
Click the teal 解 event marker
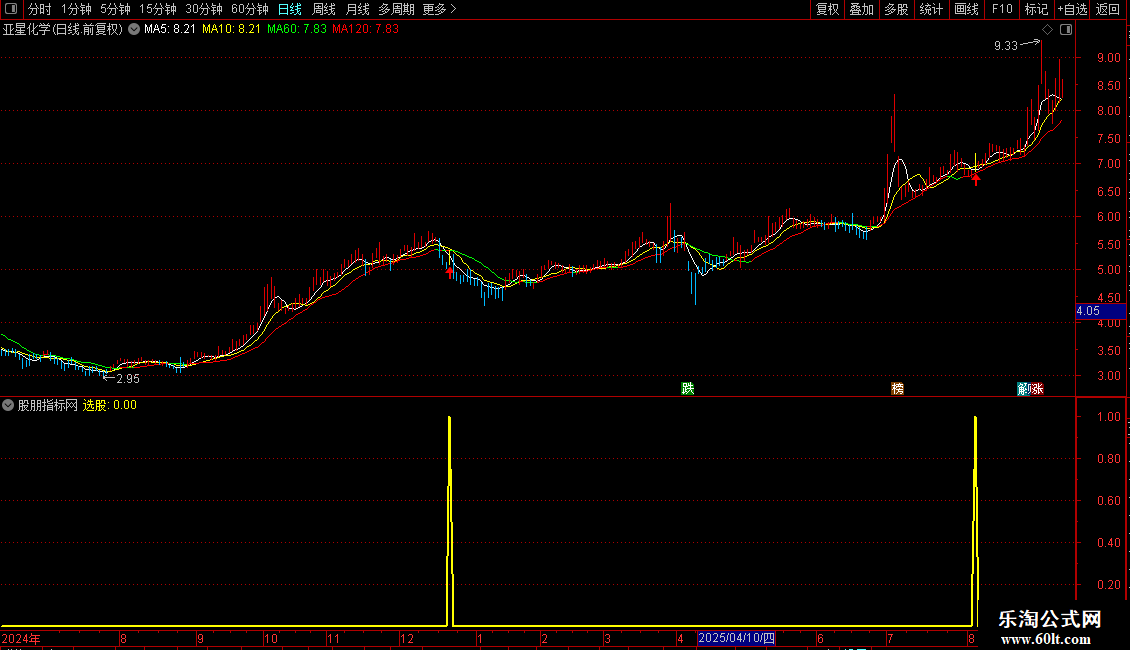click(x=1024, y=388)
